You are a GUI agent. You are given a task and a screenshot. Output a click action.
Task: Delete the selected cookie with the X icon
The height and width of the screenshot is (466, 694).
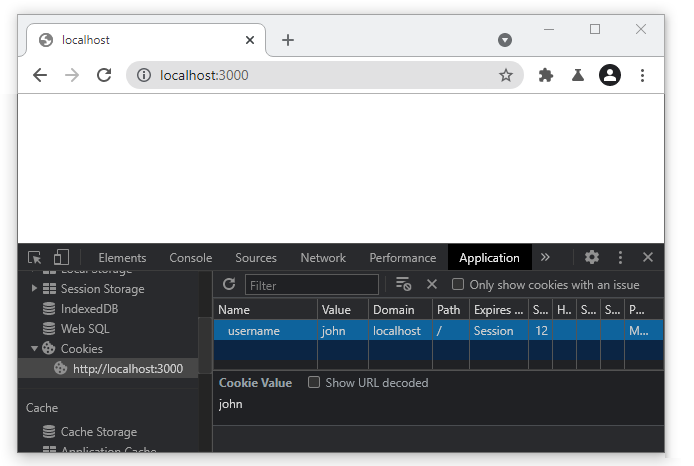tap(432, 284)
